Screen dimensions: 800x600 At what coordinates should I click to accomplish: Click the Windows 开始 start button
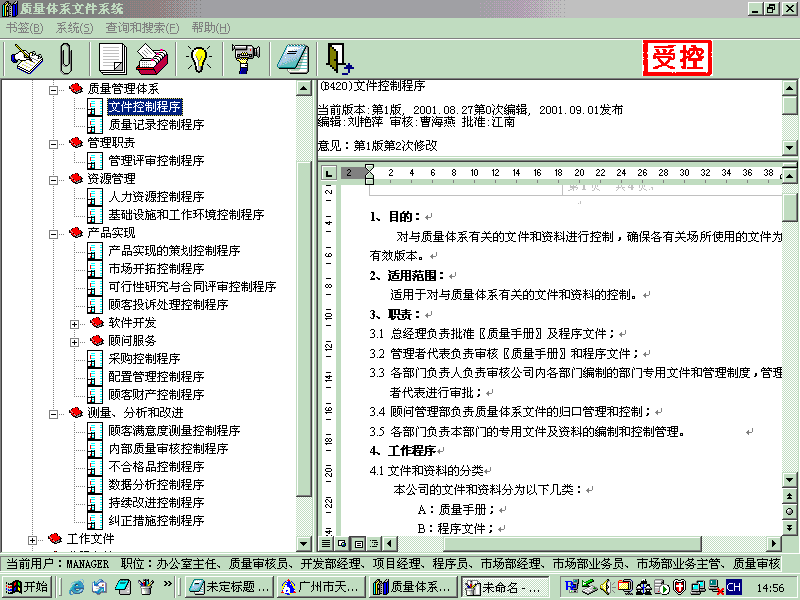pyautogui.click(x=27, y=587)
